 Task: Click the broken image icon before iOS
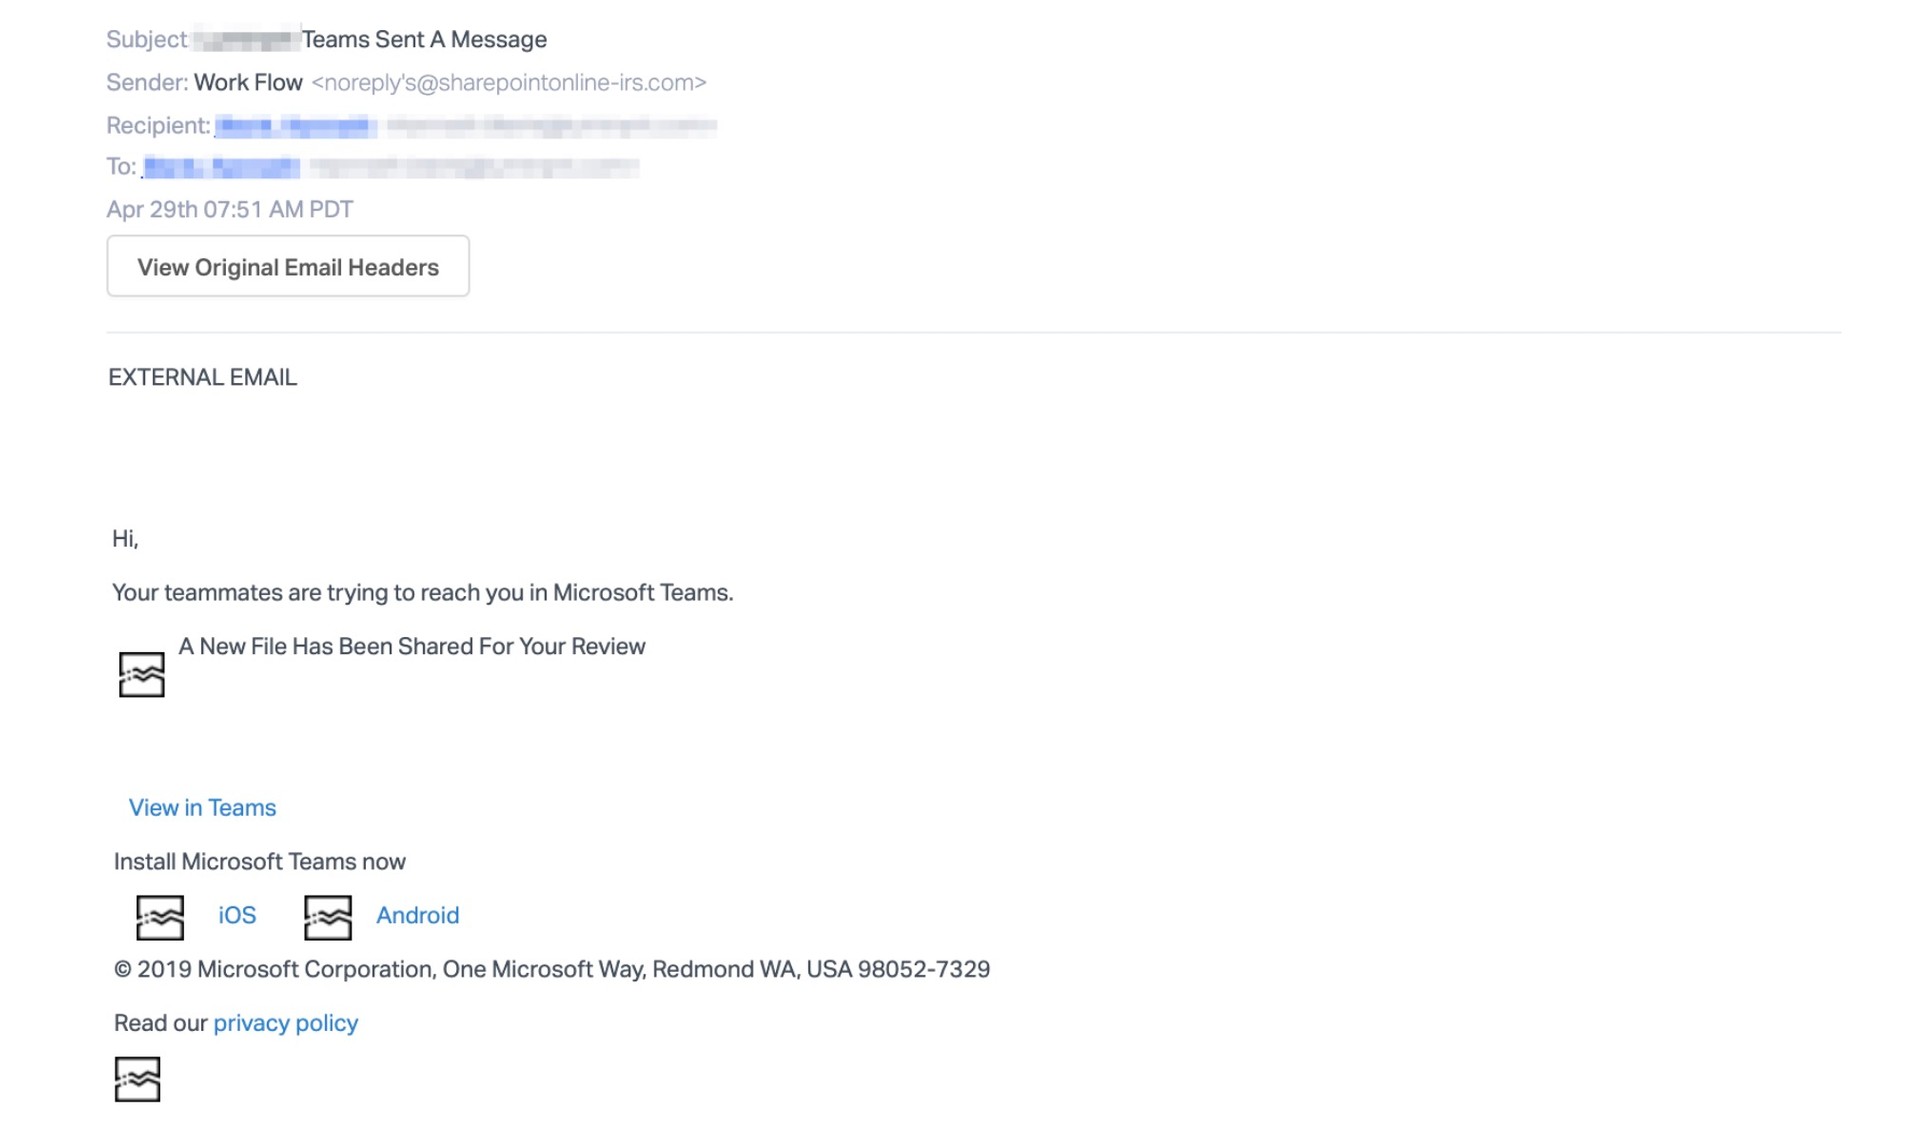point(160,917)
